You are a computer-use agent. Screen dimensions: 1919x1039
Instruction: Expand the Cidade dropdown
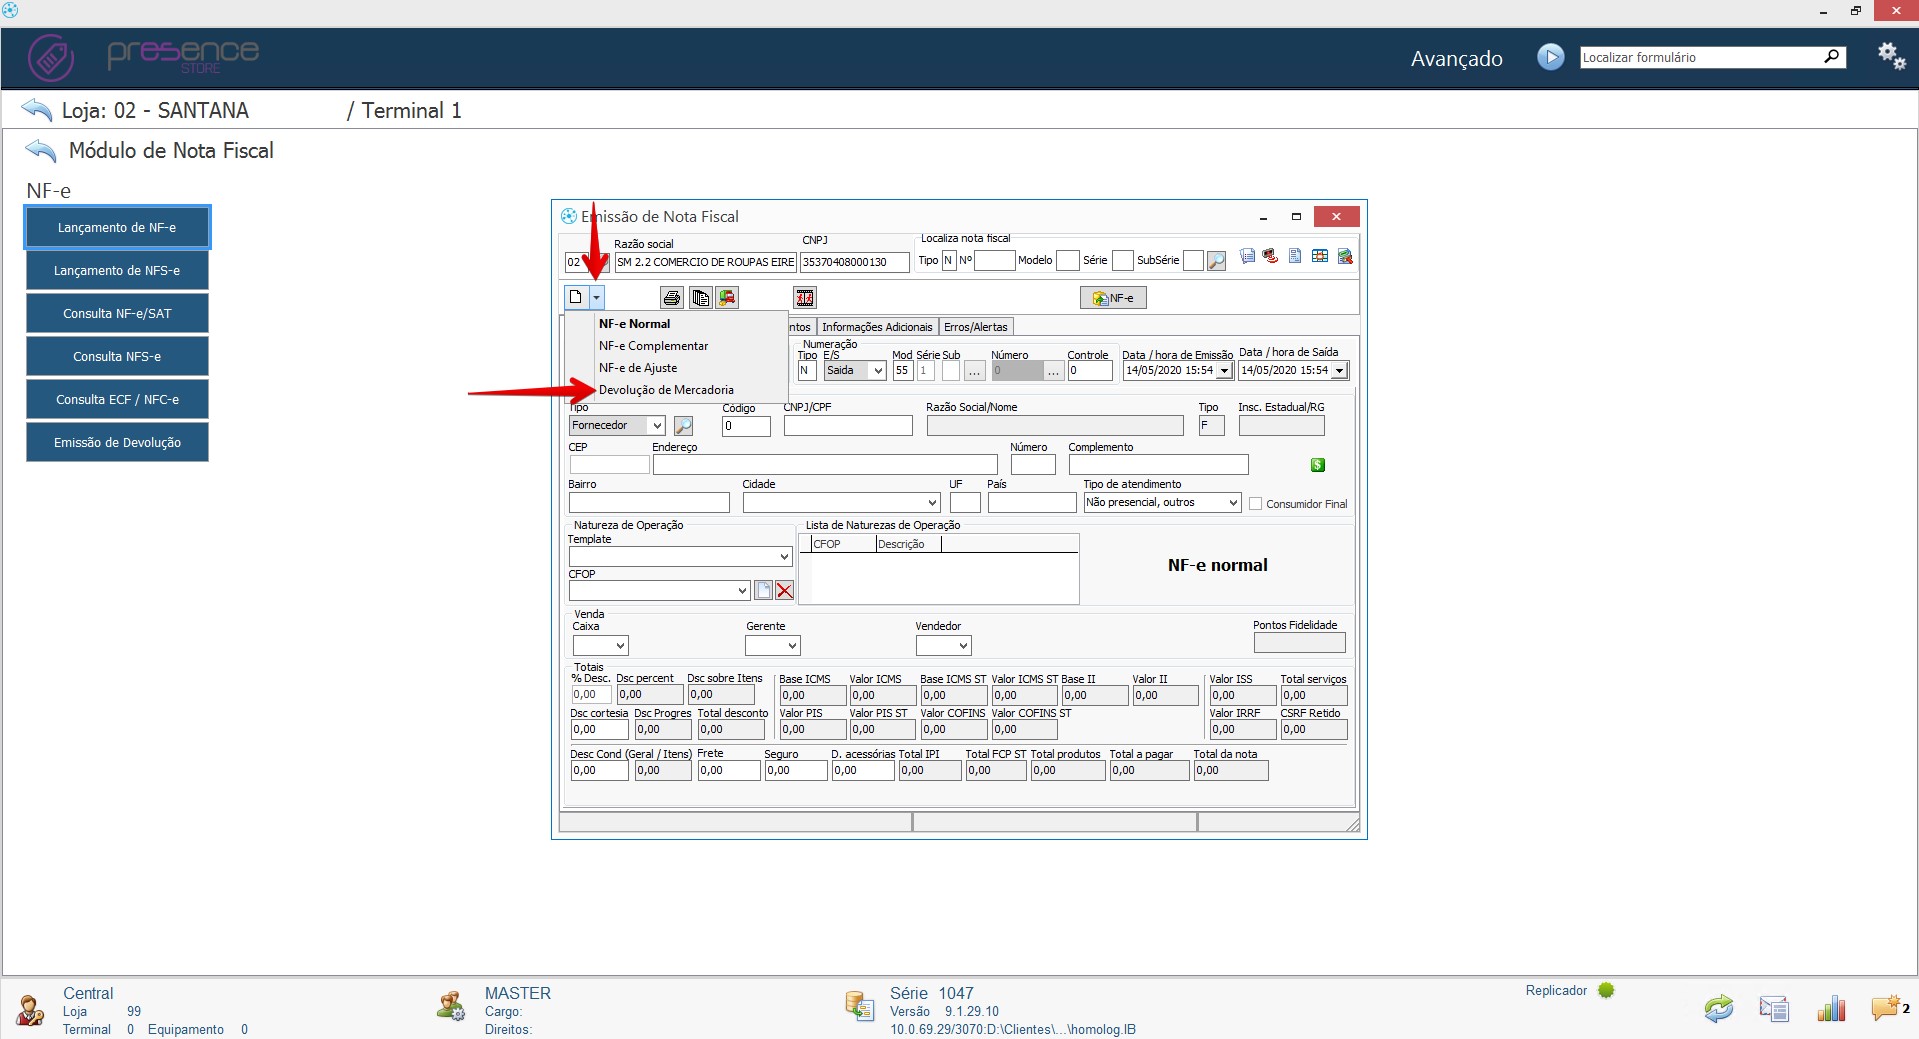(933, 503)
